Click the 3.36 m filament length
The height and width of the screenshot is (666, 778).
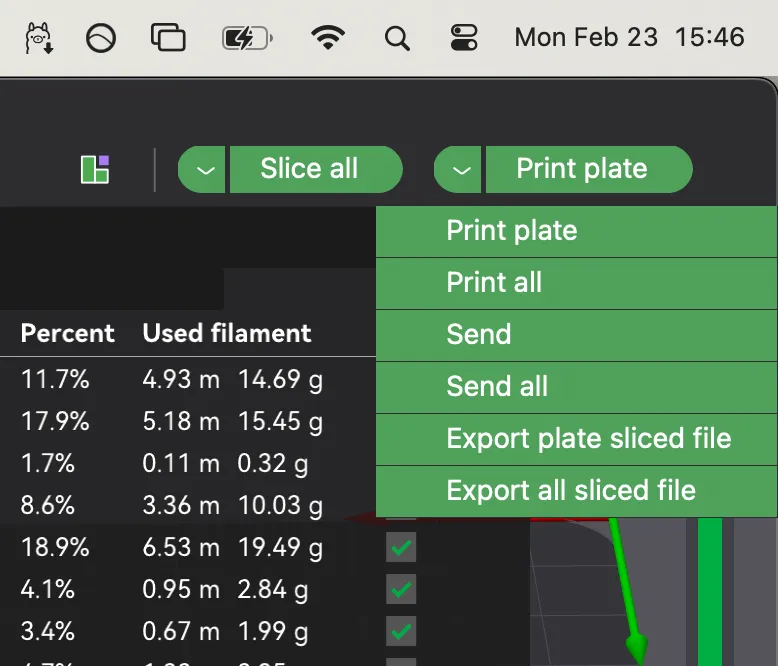(x=181, y=505)
